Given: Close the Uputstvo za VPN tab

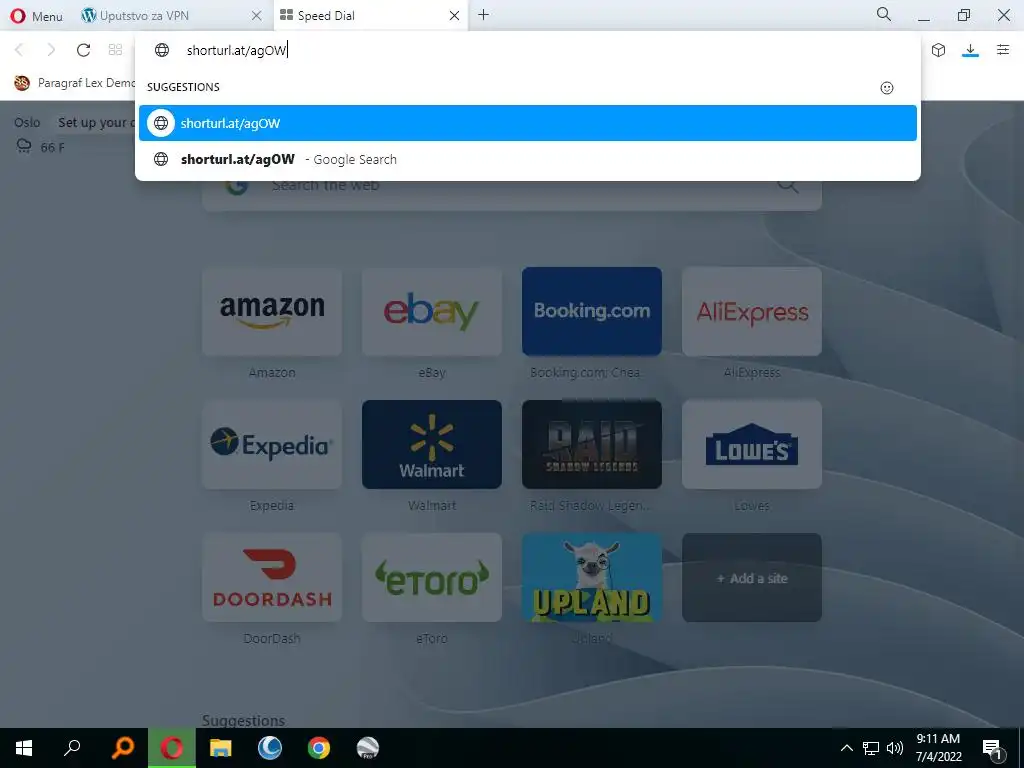Looking at the screenshot, I should click(257, 16).
